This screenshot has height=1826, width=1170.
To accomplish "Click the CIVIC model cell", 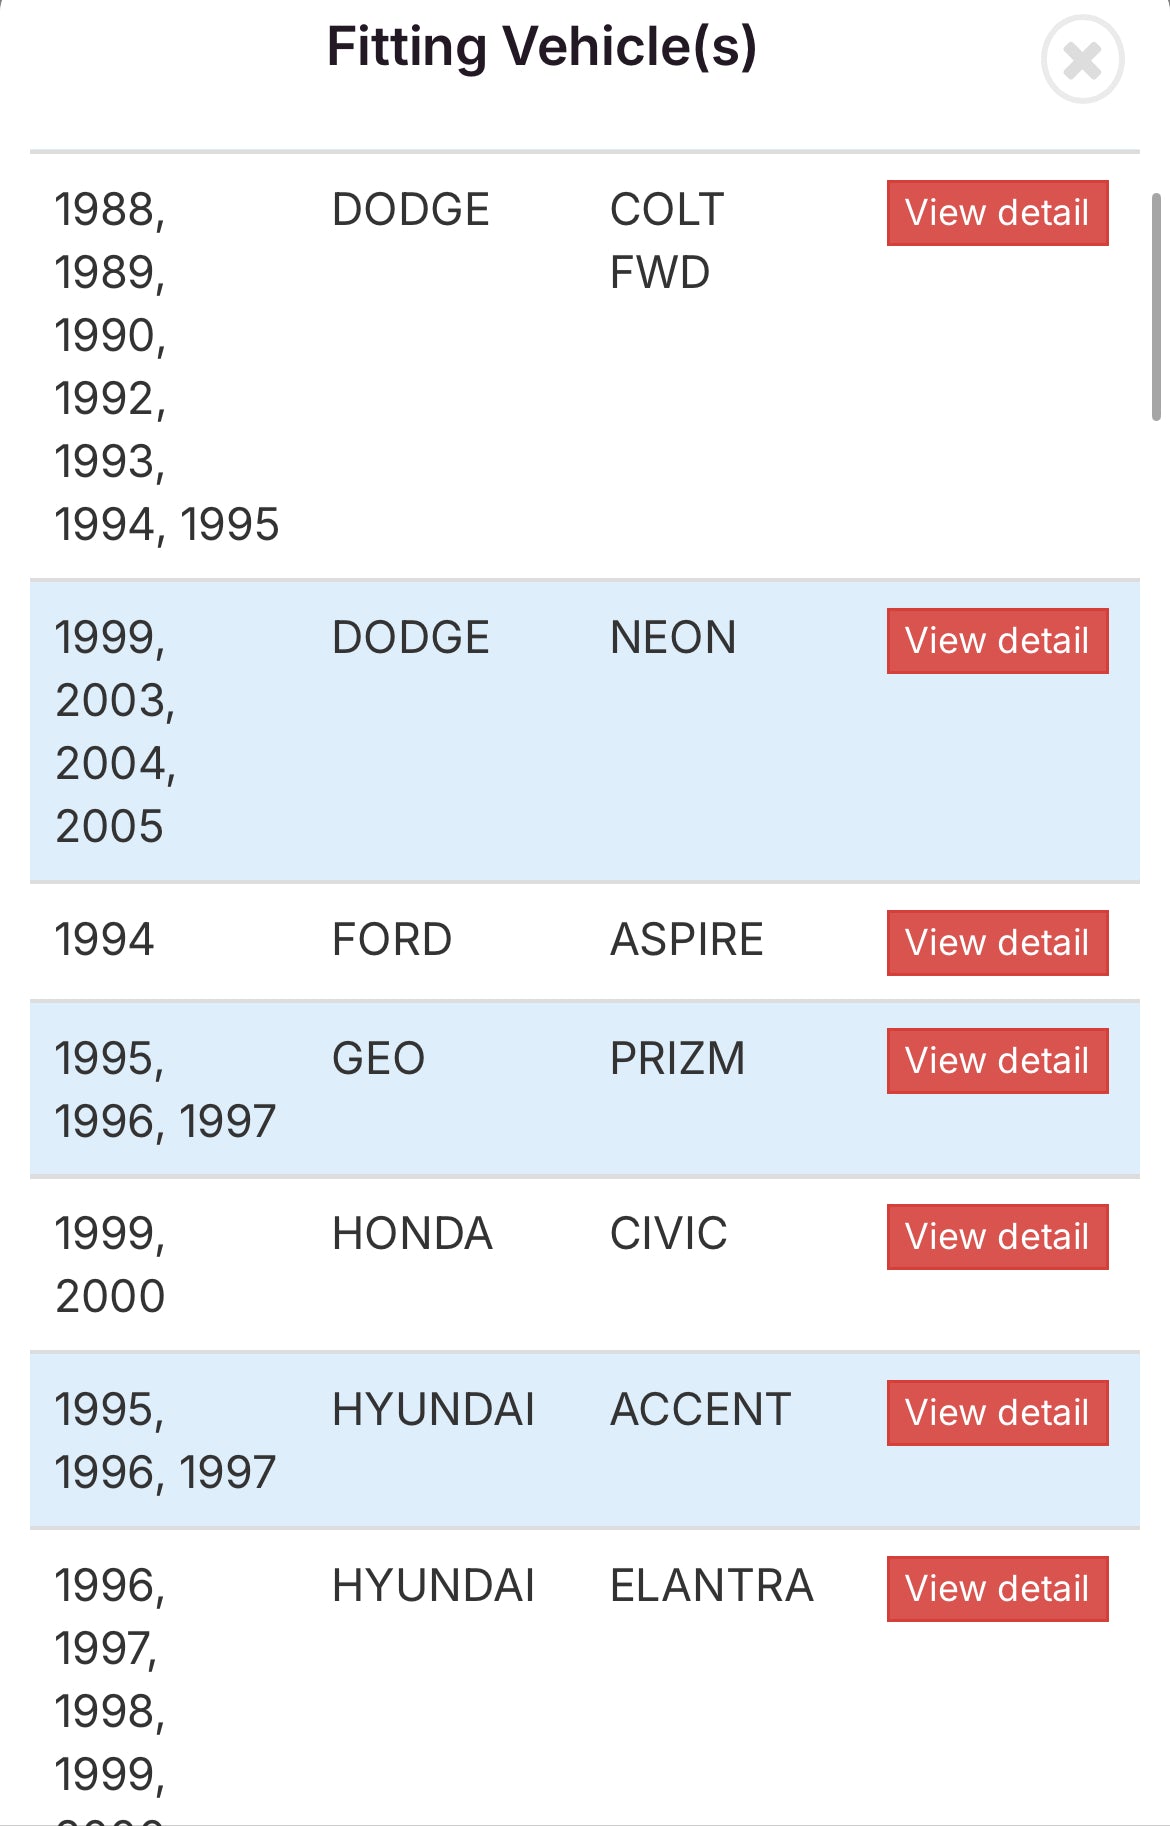I will tap(668, 1234).
